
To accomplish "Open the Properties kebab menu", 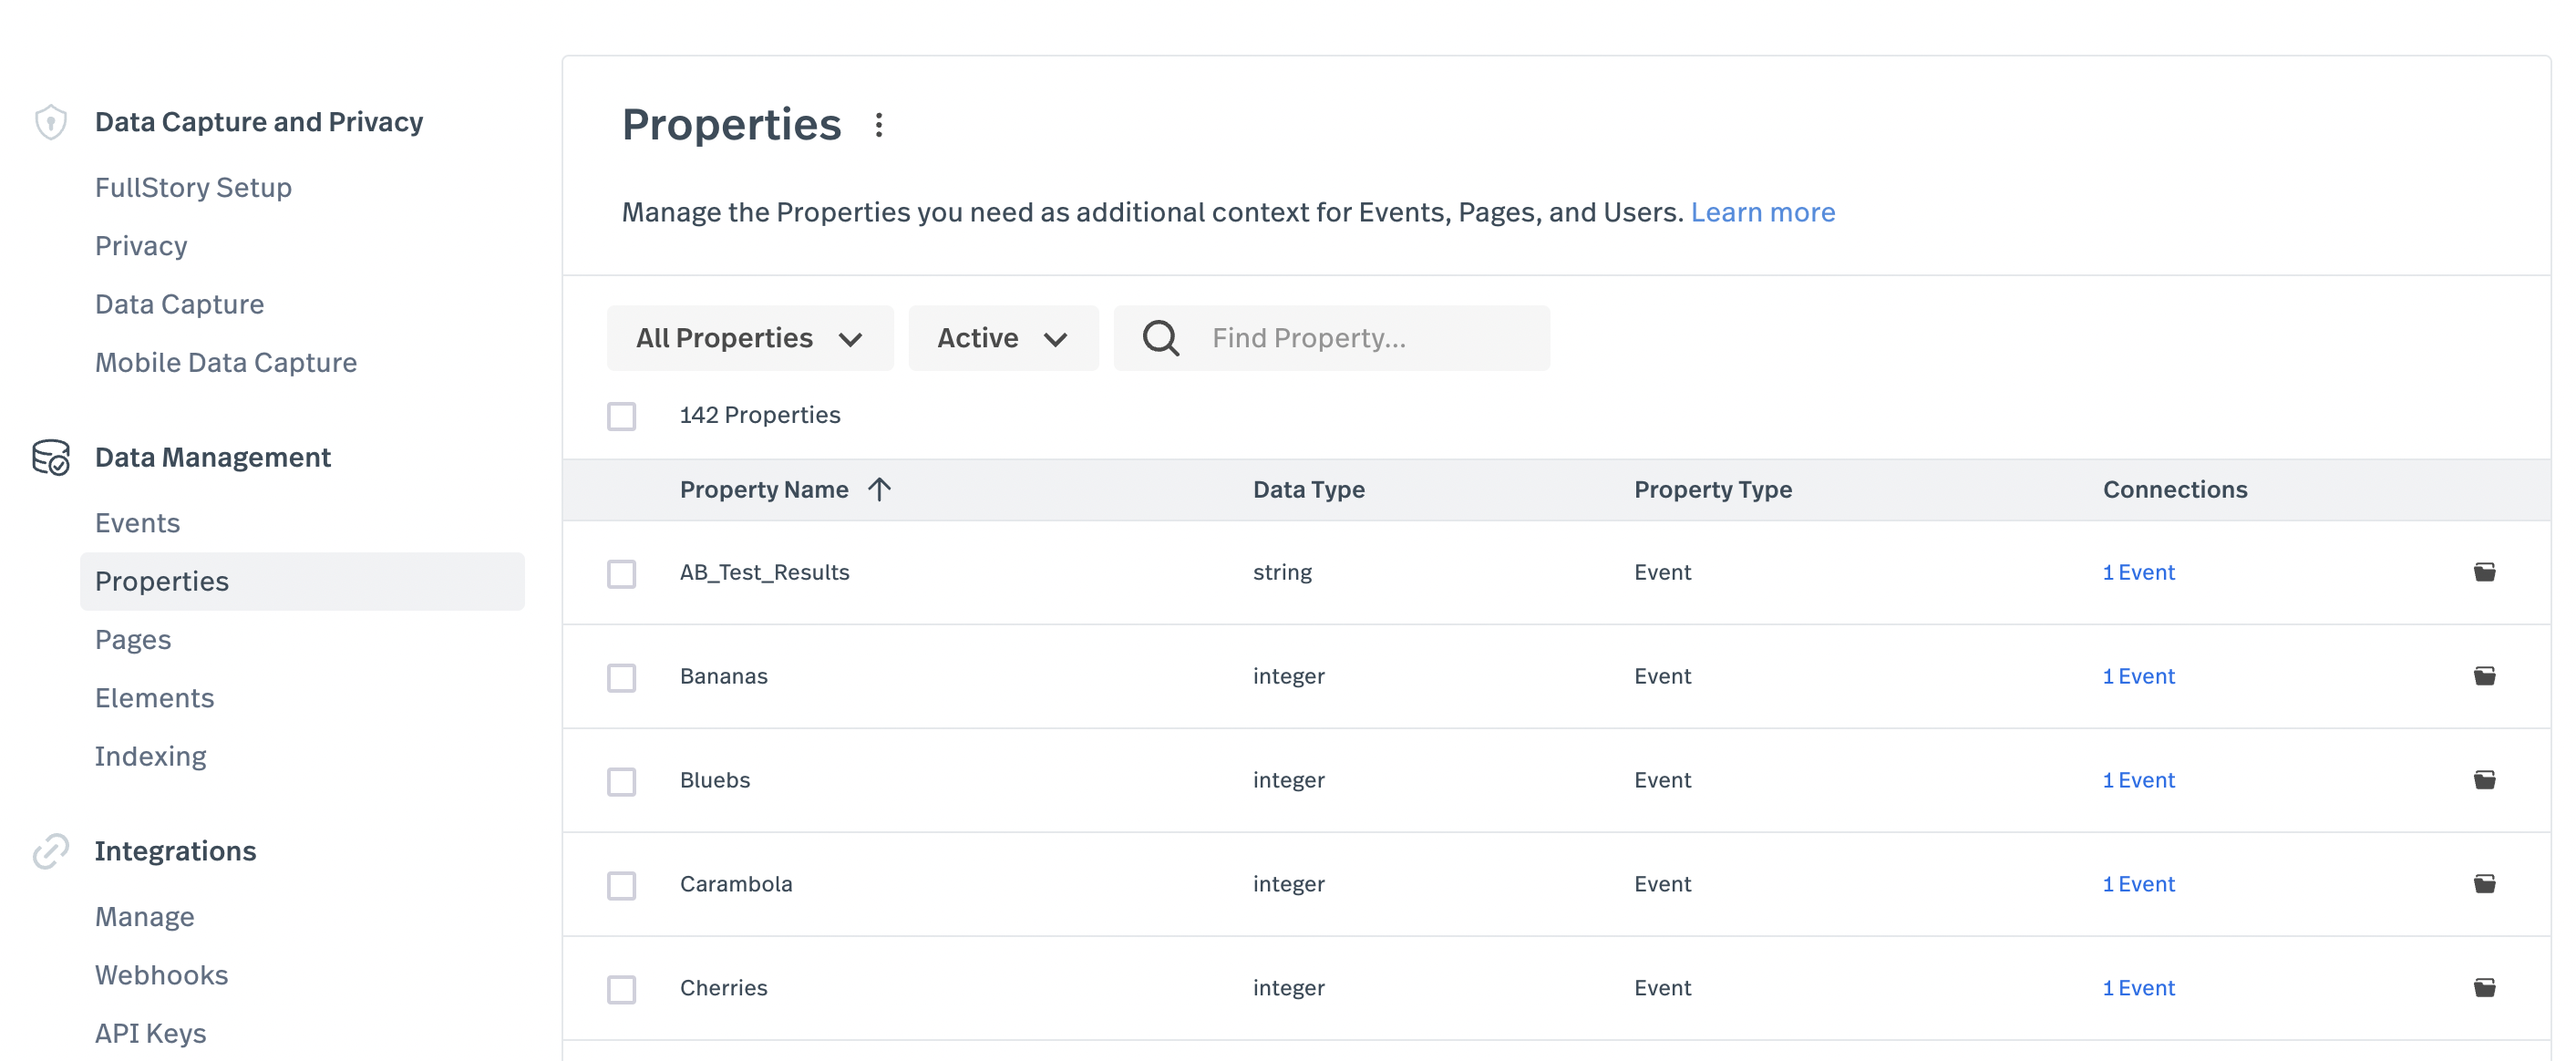I will click(x=879, y=124).
